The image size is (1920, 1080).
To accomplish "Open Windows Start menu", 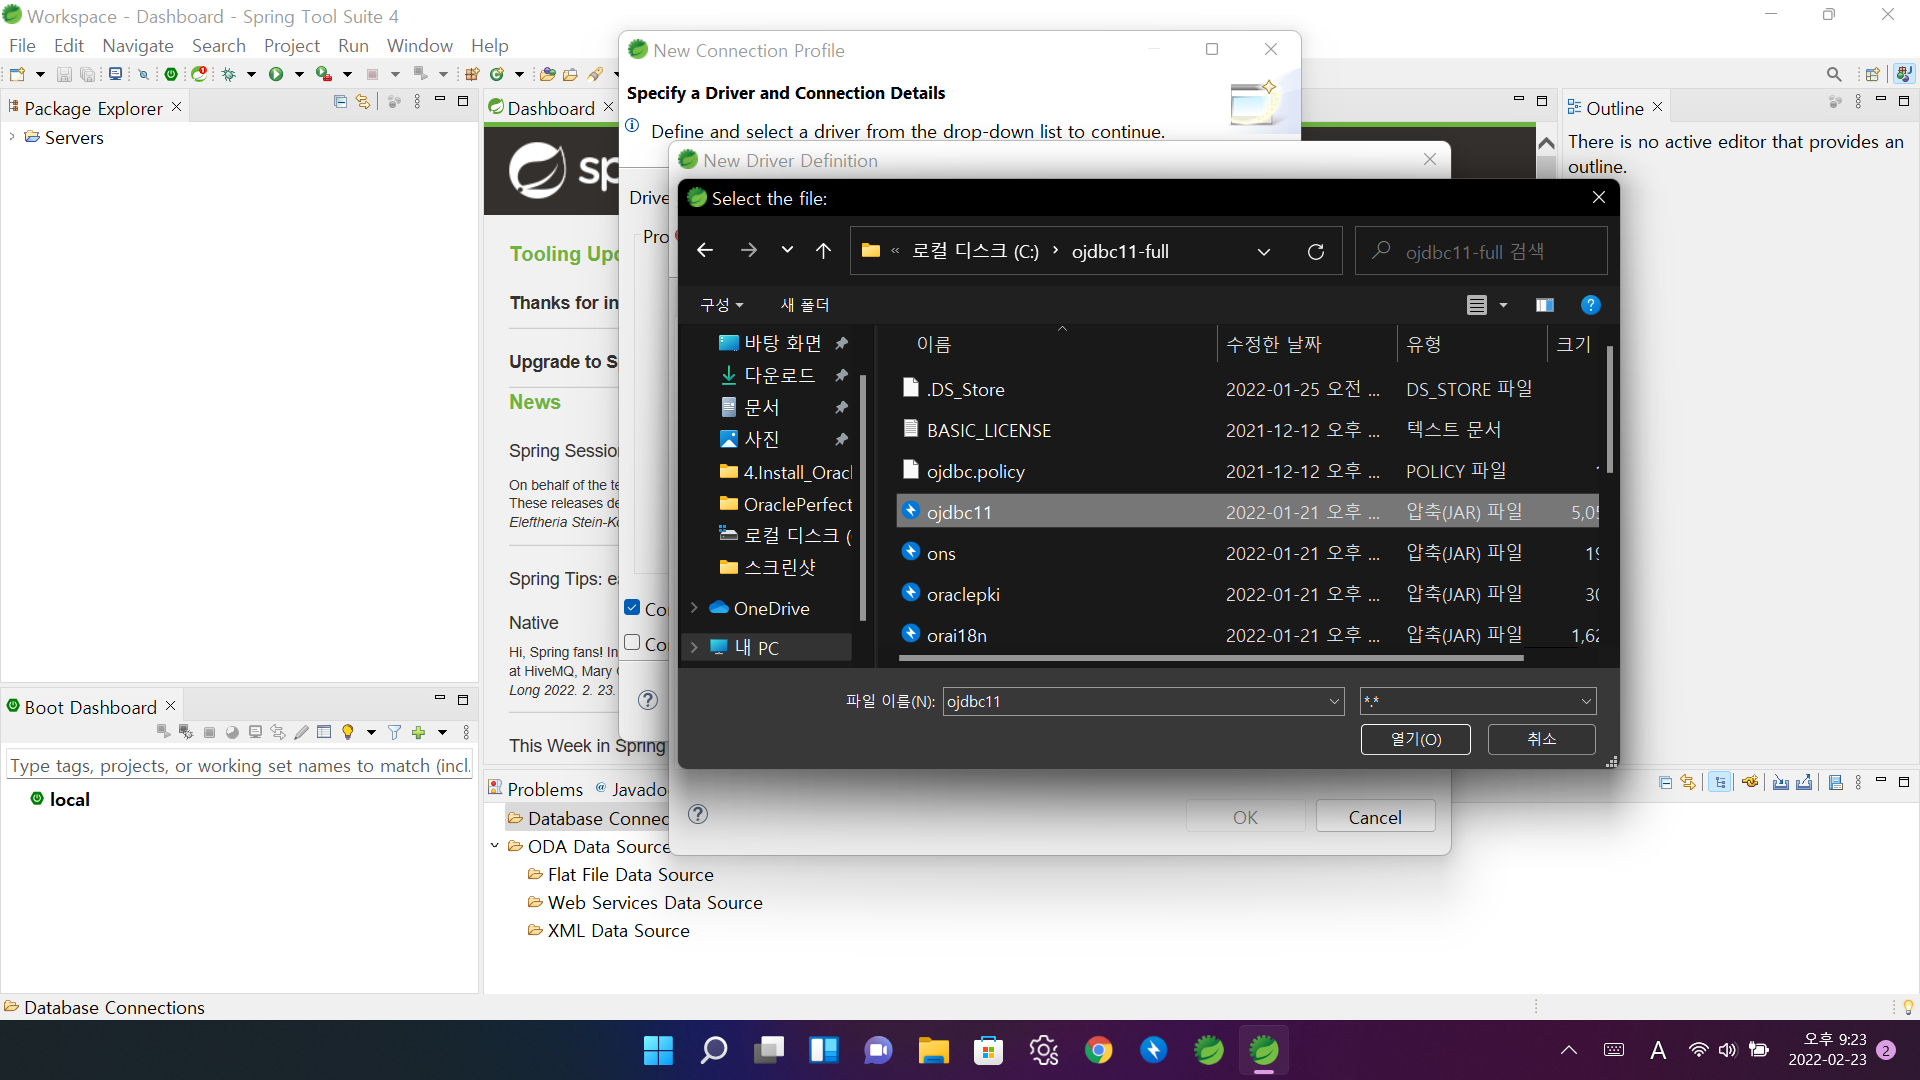I will tap(658, 1050).
